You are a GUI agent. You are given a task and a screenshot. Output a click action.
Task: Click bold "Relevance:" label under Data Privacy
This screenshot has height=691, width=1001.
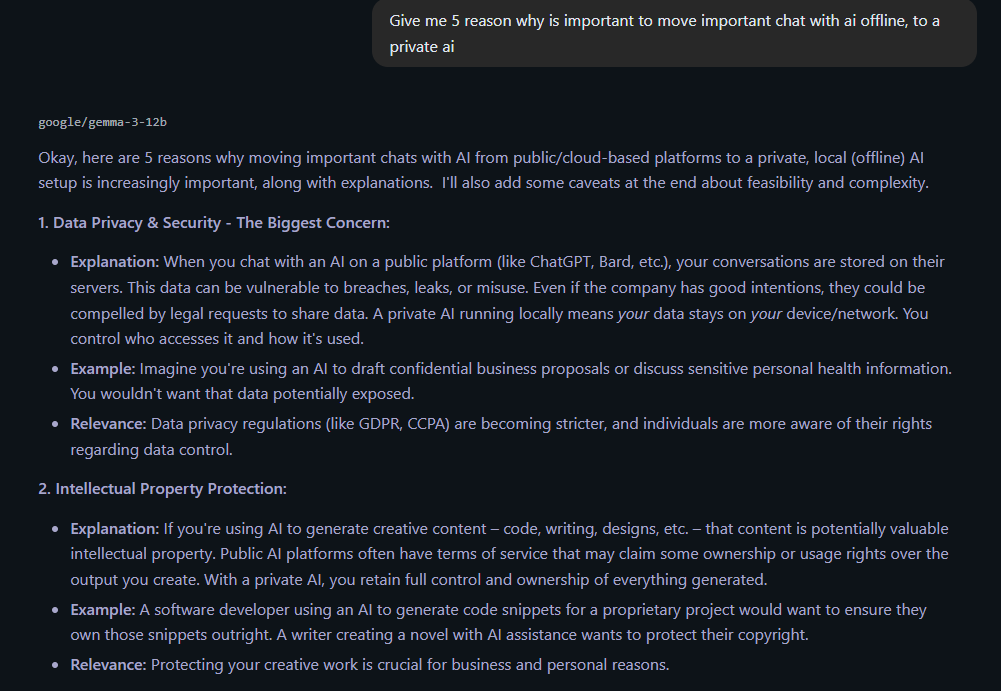click(x=108, y=424)
